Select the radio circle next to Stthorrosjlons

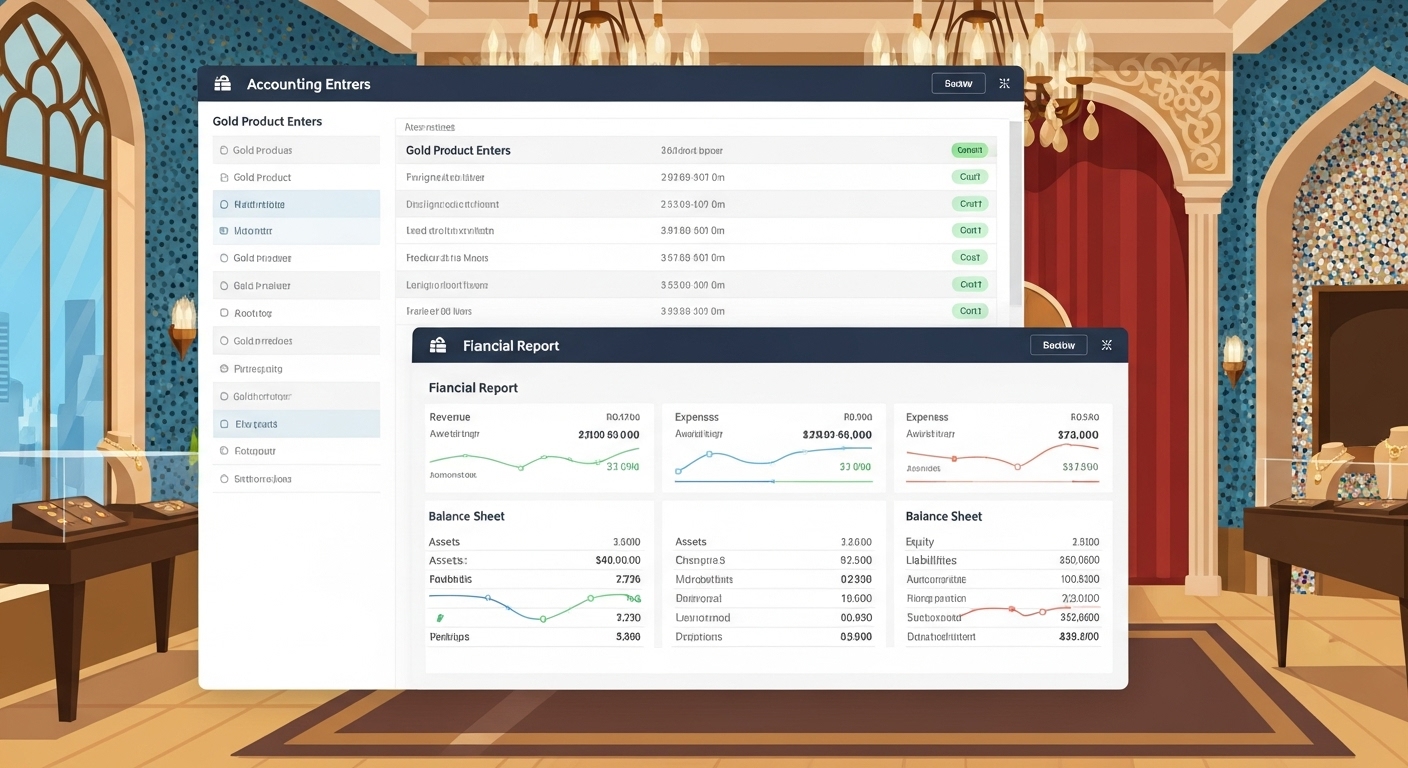click(224, 479)
